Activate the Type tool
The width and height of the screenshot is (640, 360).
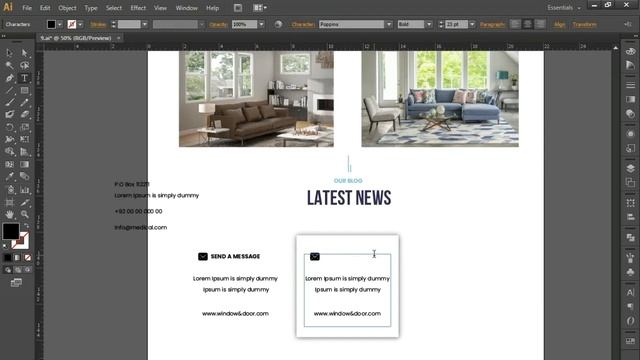[x=24, y=78]
